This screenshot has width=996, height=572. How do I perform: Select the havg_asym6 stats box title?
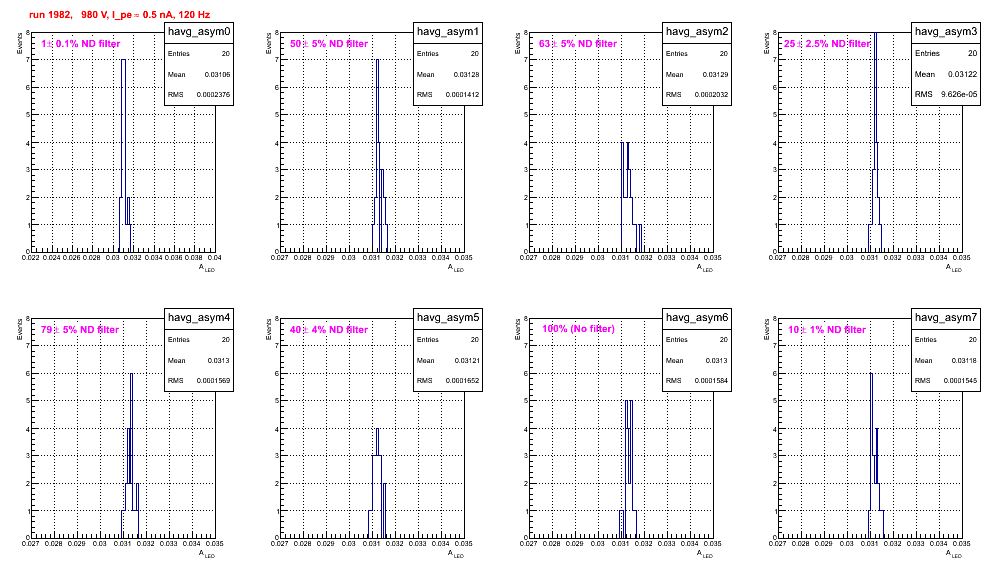[697, 318]
